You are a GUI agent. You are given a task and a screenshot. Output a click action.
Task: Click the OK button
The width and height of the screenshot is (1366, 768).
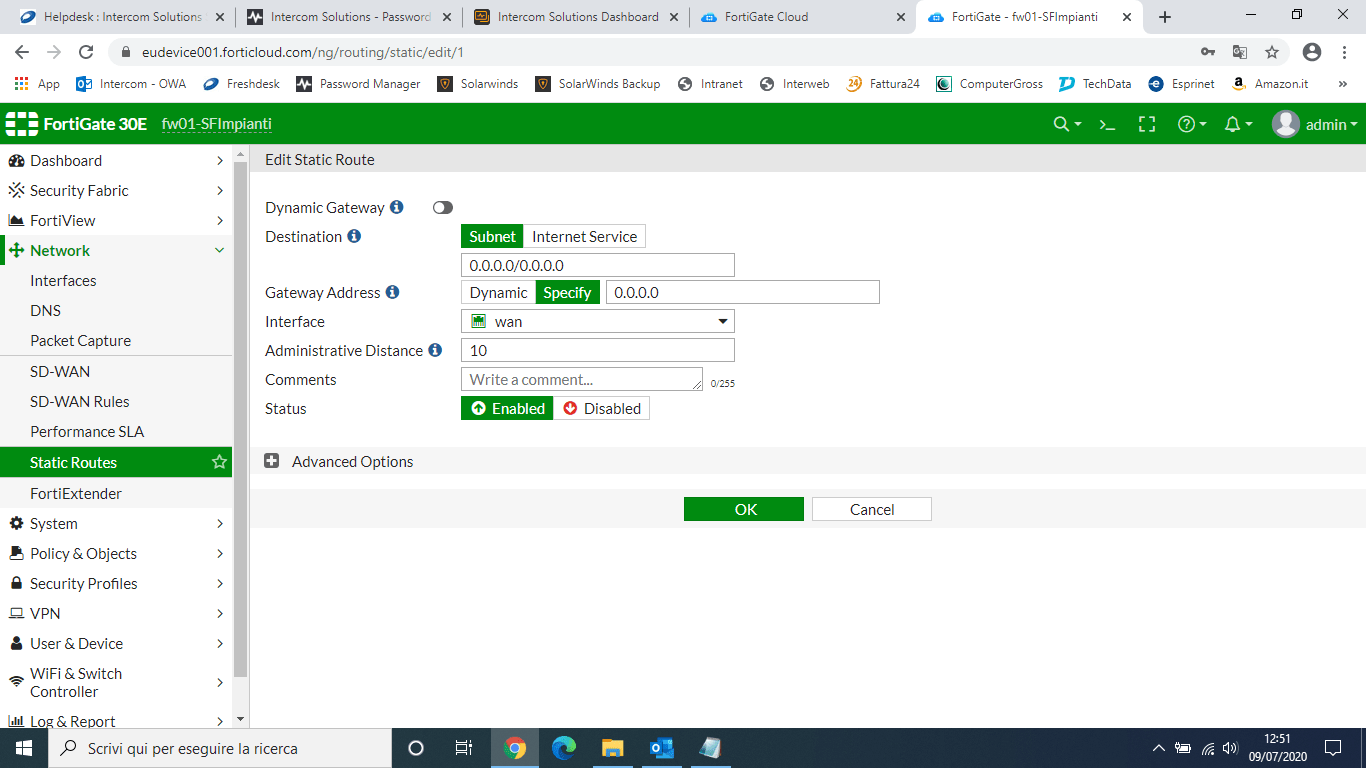pos(744,509)
